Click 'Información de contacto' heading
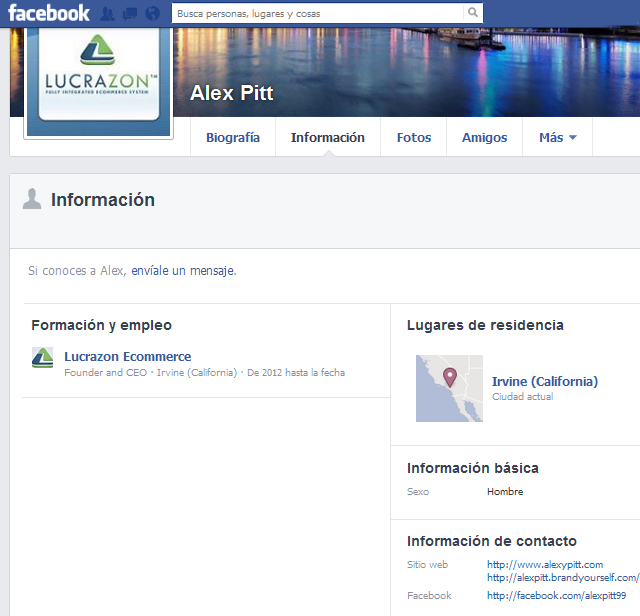The width and height of the screenshot is (640, 616). click(x=492, y=541)
